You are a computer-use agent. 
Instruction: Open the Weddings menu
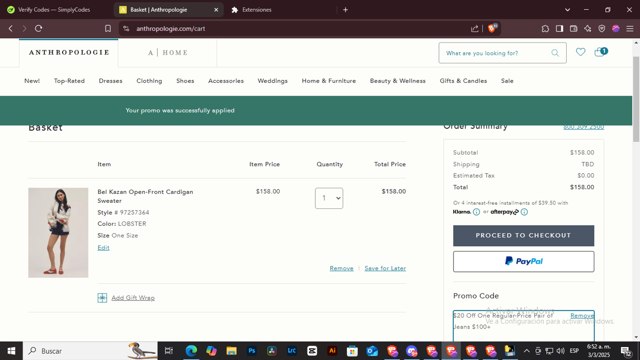tap(272, 81)
